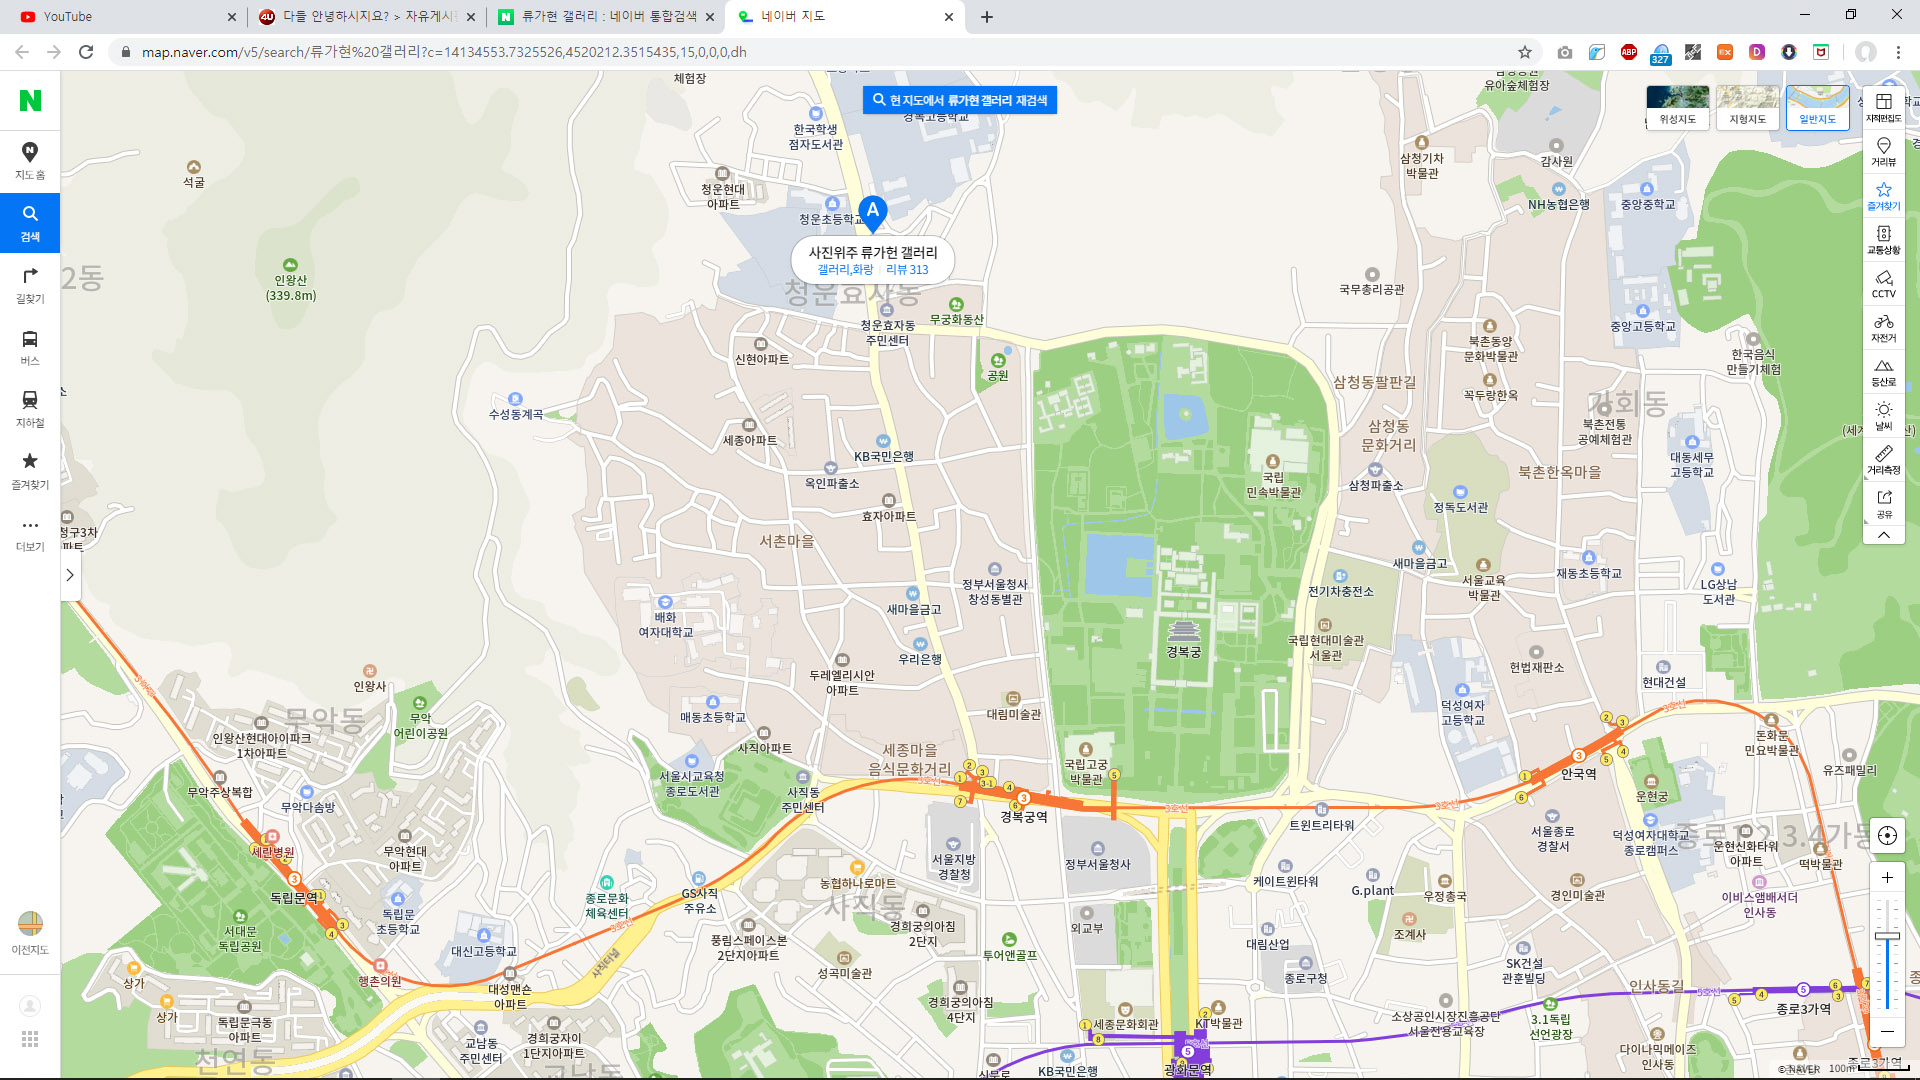Toggle 지적편집도 cadastral overlay
Viewport: 1920px width, 1080px height.
[x=1883, y=107]
